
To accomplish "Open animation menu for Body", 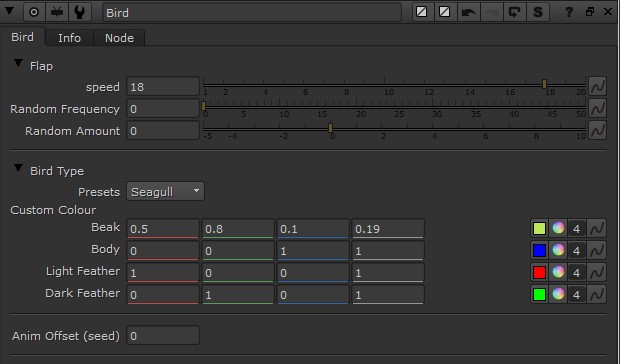I will [x=596, y=251].
